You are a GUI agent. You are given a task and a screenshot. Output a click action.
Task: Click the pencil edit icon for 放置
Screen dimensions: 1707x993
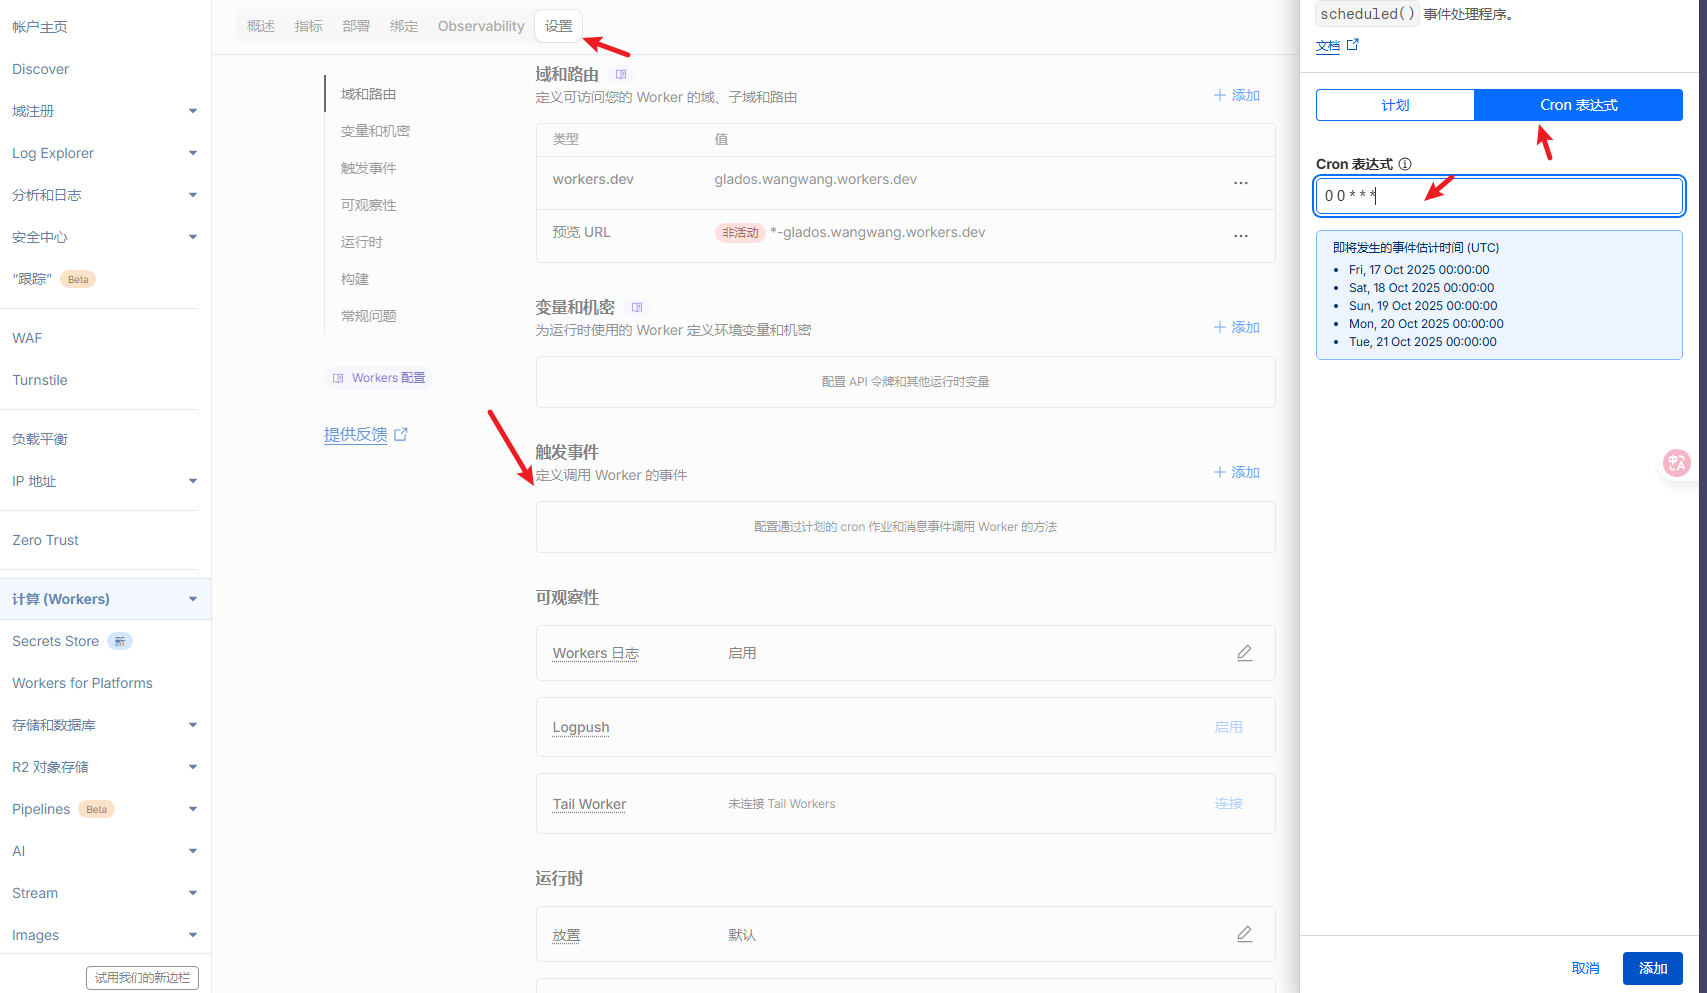tap(1244, 934)
